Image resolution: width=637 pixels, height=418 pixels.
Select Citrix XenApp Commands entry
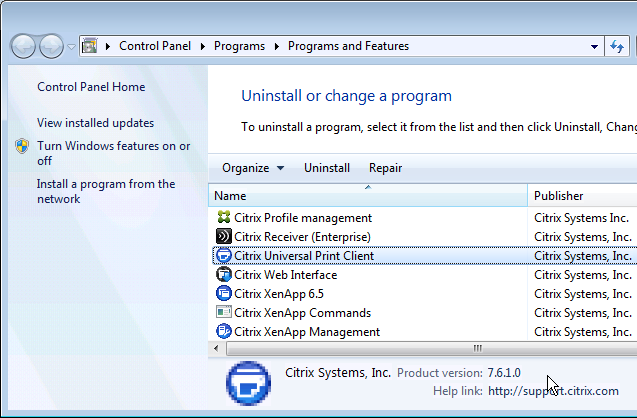pyautogui.click(x=302, y=313)
